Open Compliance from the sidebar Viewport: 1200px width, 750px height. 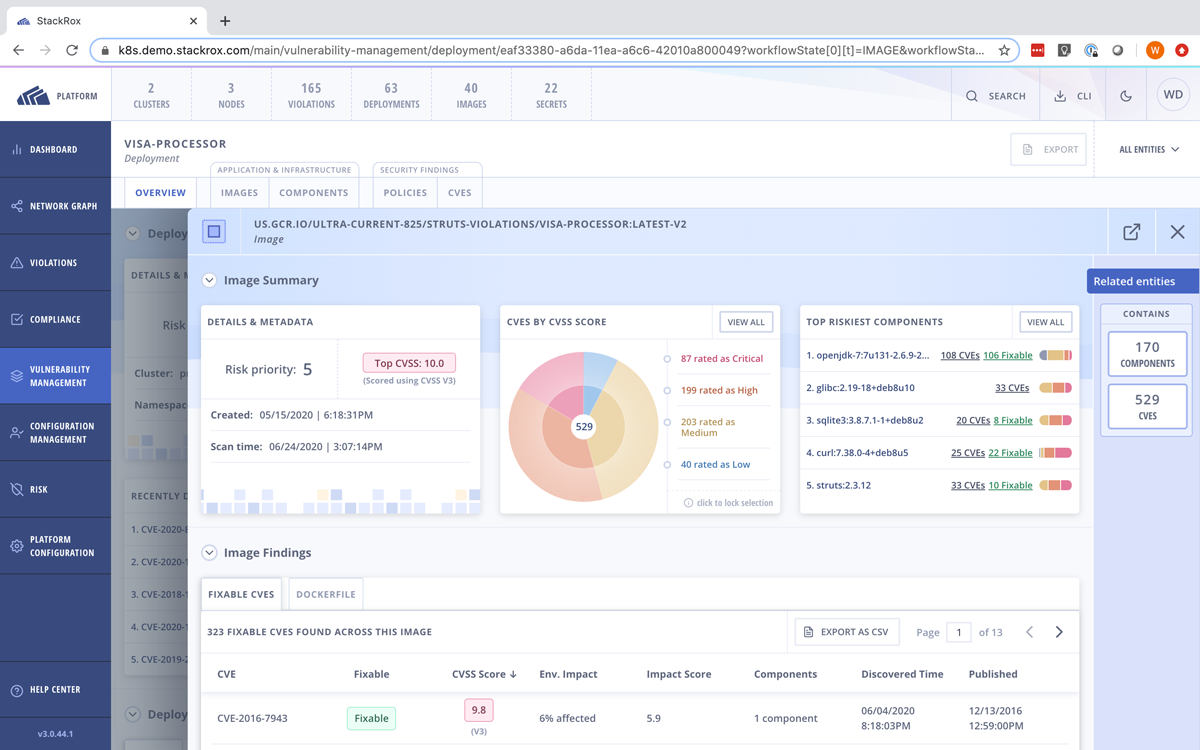[x=17, y=320]
